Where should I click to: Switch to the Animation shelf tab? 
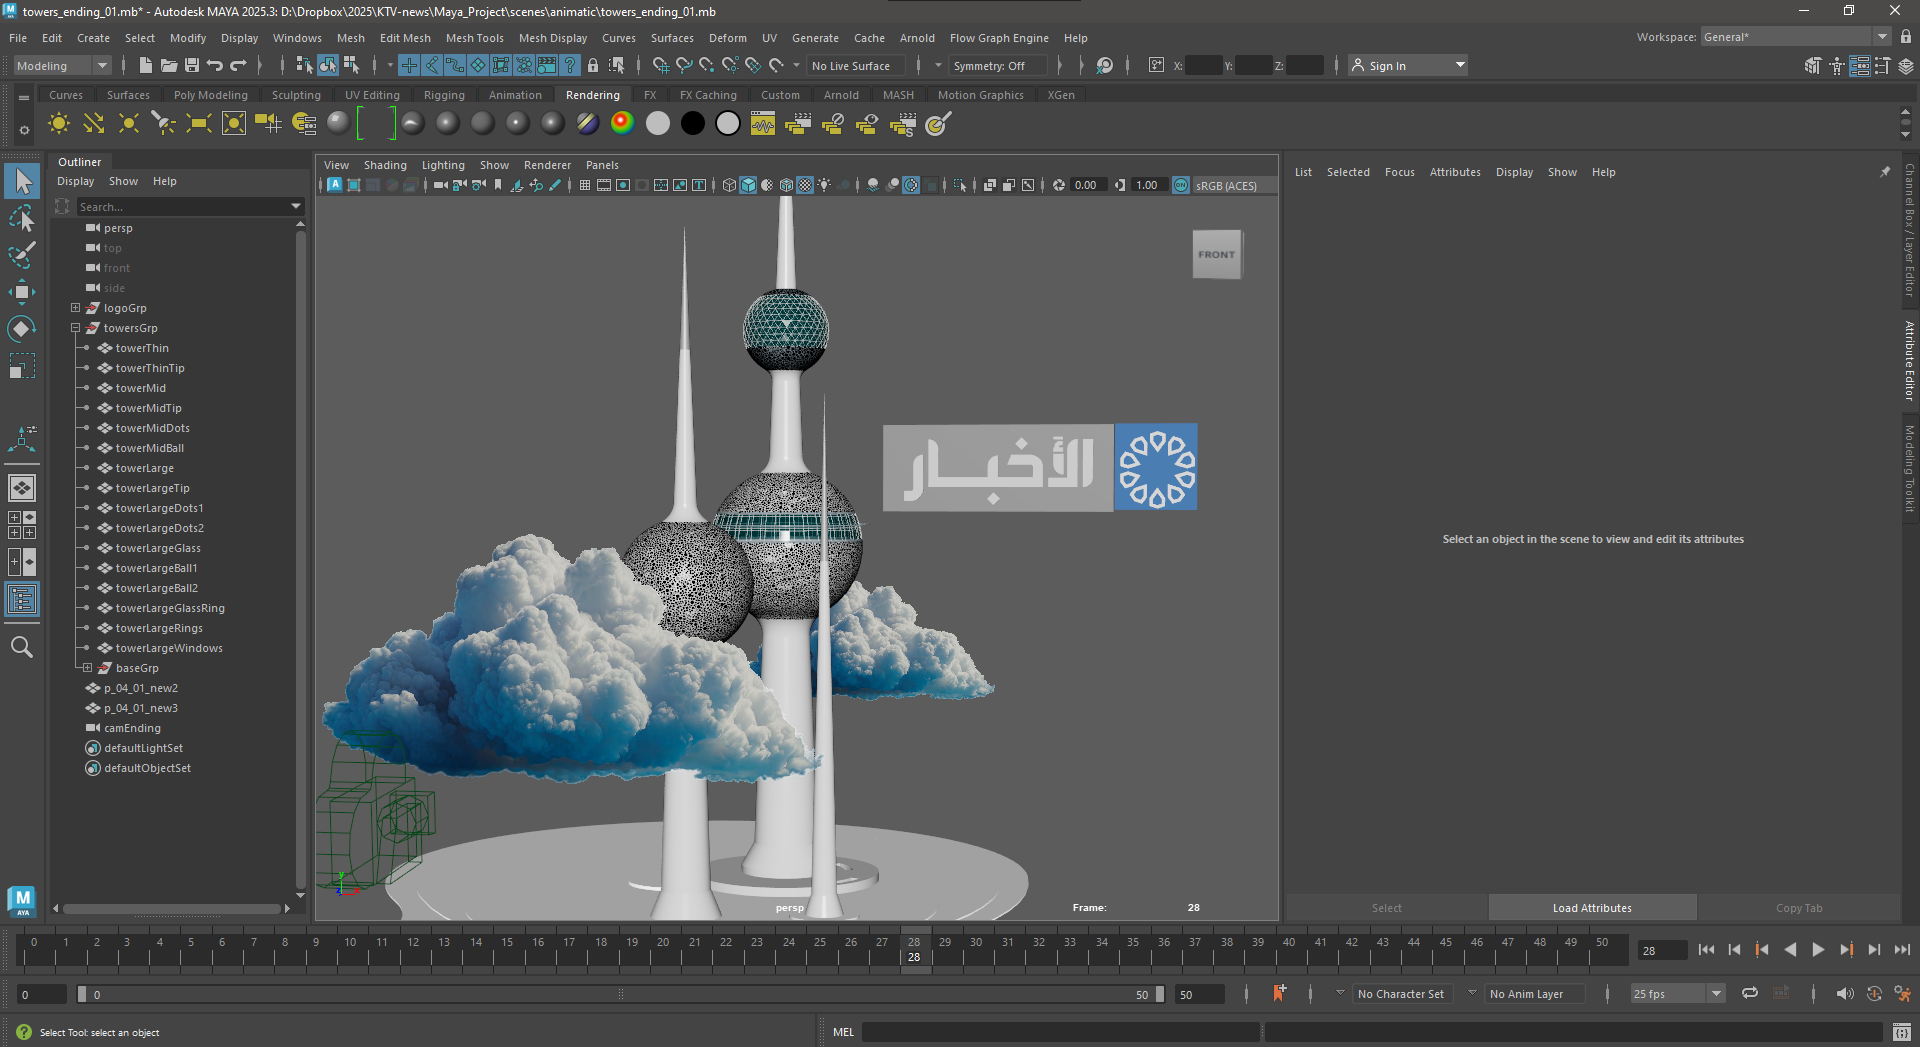click(x=514, y=95)
